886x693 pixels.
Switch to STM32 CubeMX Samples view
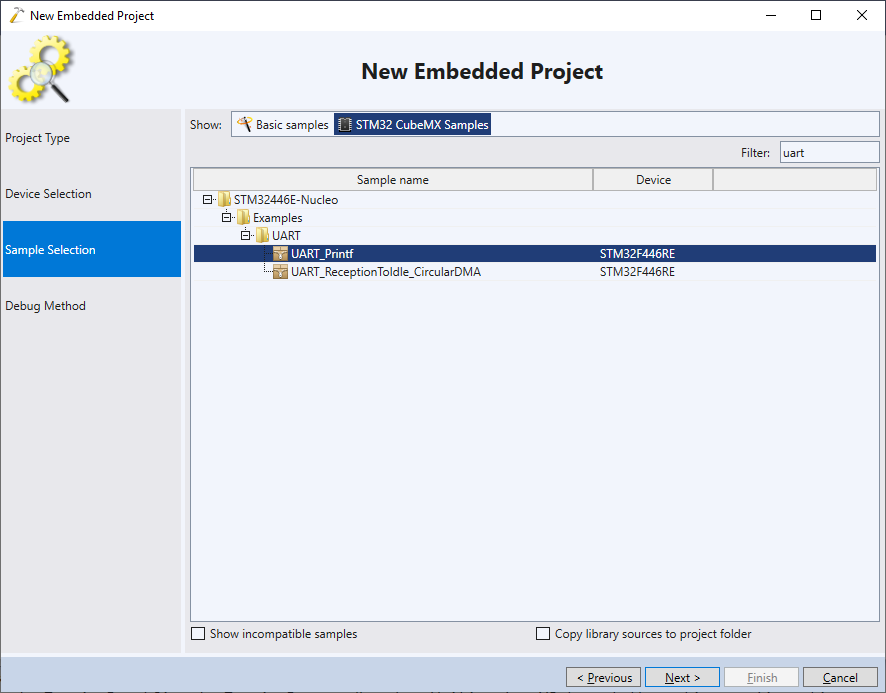coord(412,124)
